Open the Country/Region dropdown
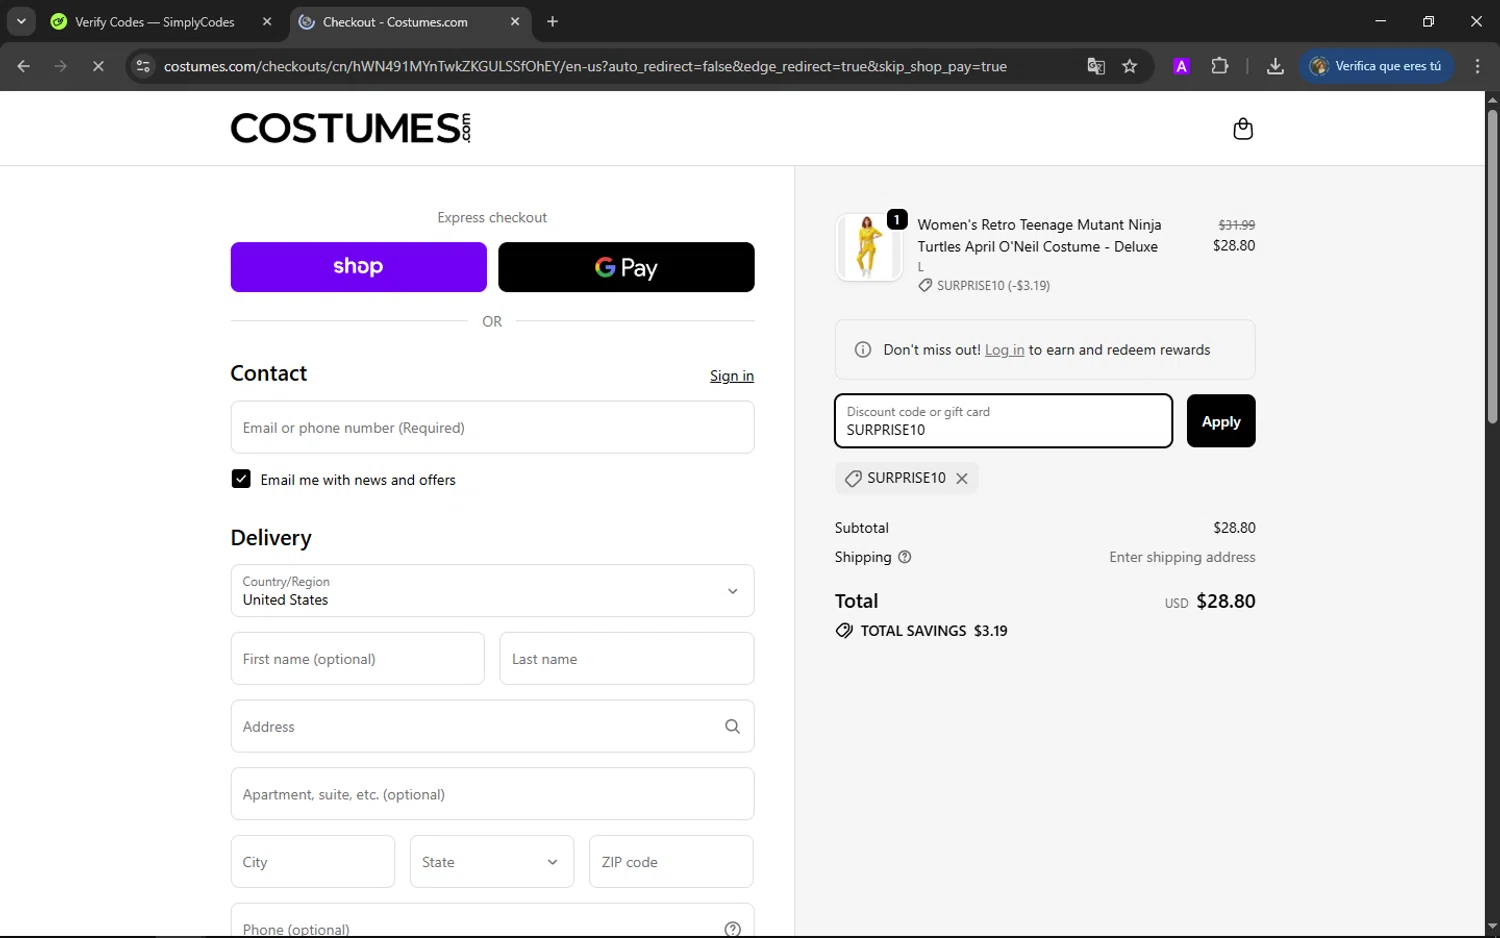Viewport: 1500px width, 938px height. click(x=492, y=591)
